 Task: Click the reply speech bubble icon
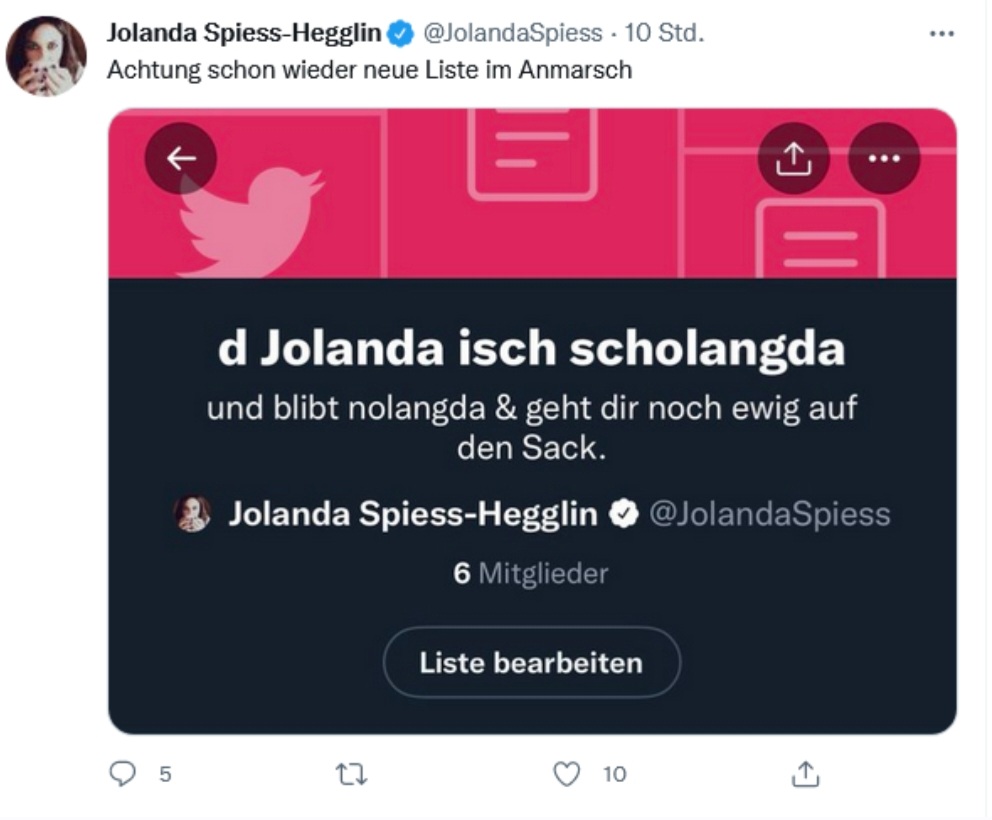[x=123, y=773]
